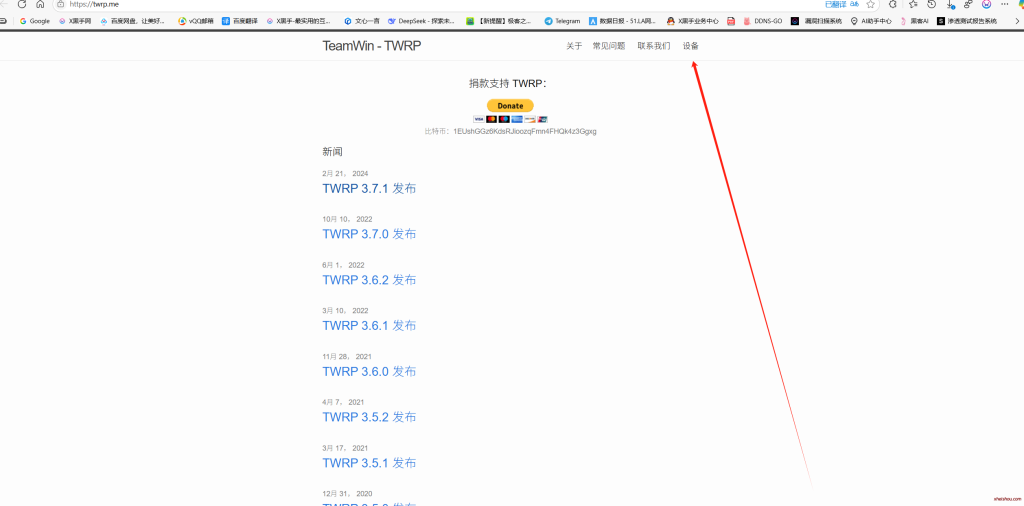
Task: Open the 黑客AI bookmark
Action: pyautogui.click(x=914, y=21)
